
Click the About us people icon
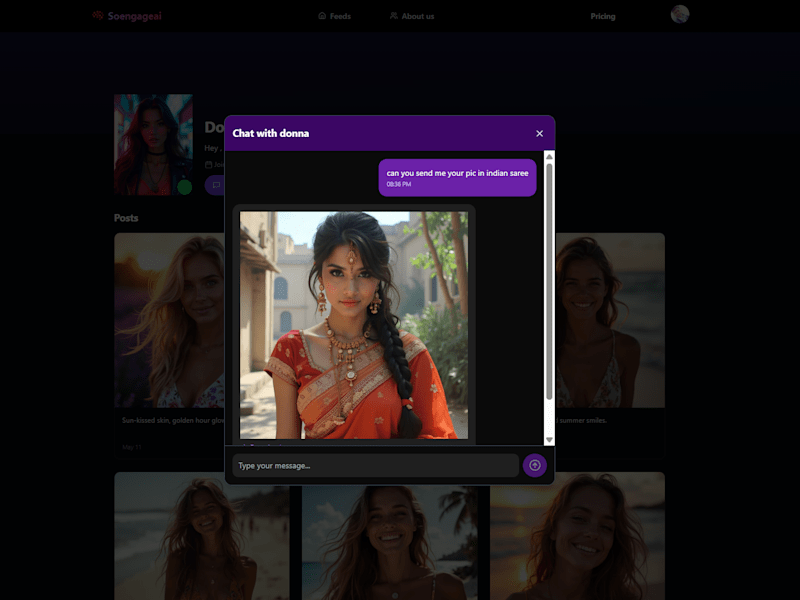pos(393,16)
